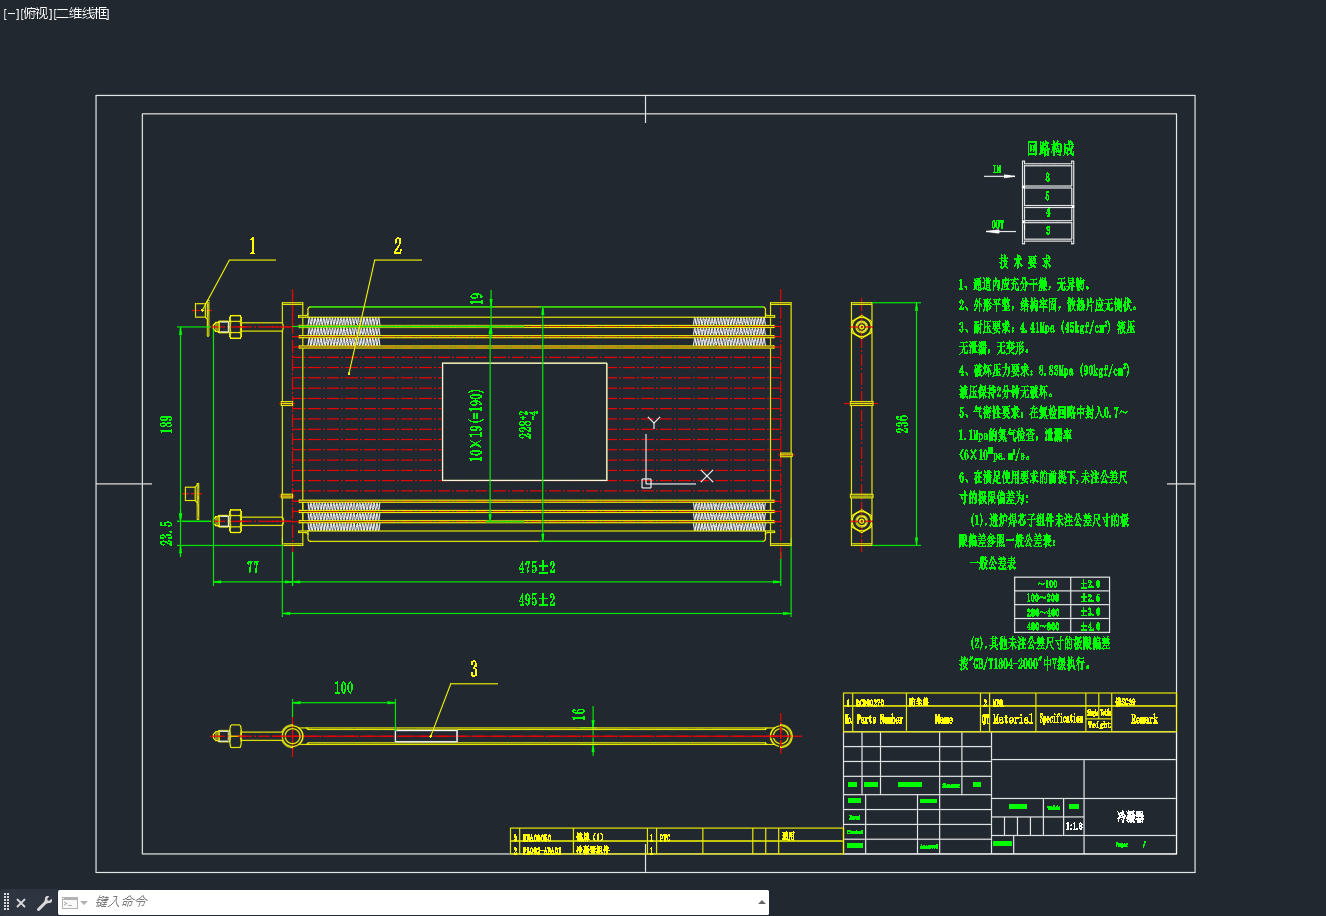The image size is (1326, 916).
Task: Click the command line drag grip
Action: (6, 903)
